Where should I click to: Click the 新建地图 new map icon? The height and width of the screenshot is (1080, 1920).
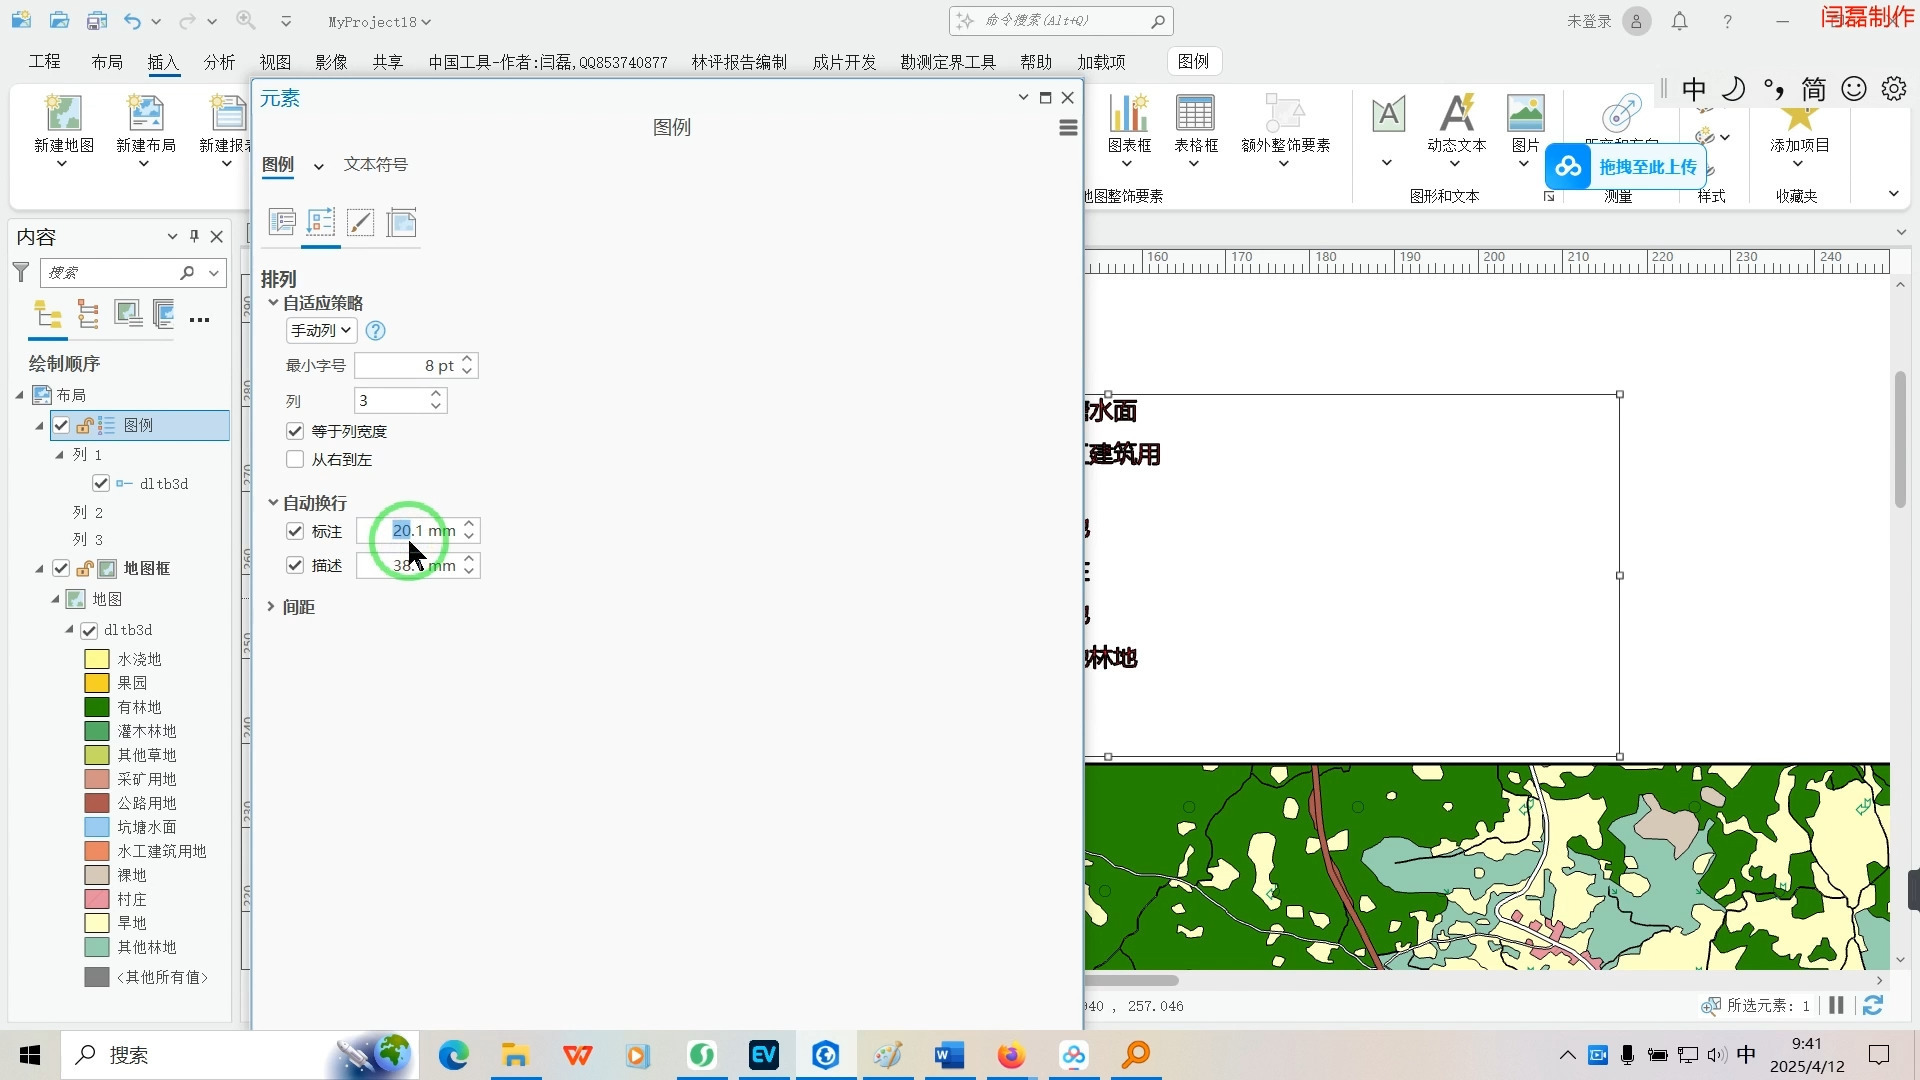pyautogui.click(x=62, y=113)
